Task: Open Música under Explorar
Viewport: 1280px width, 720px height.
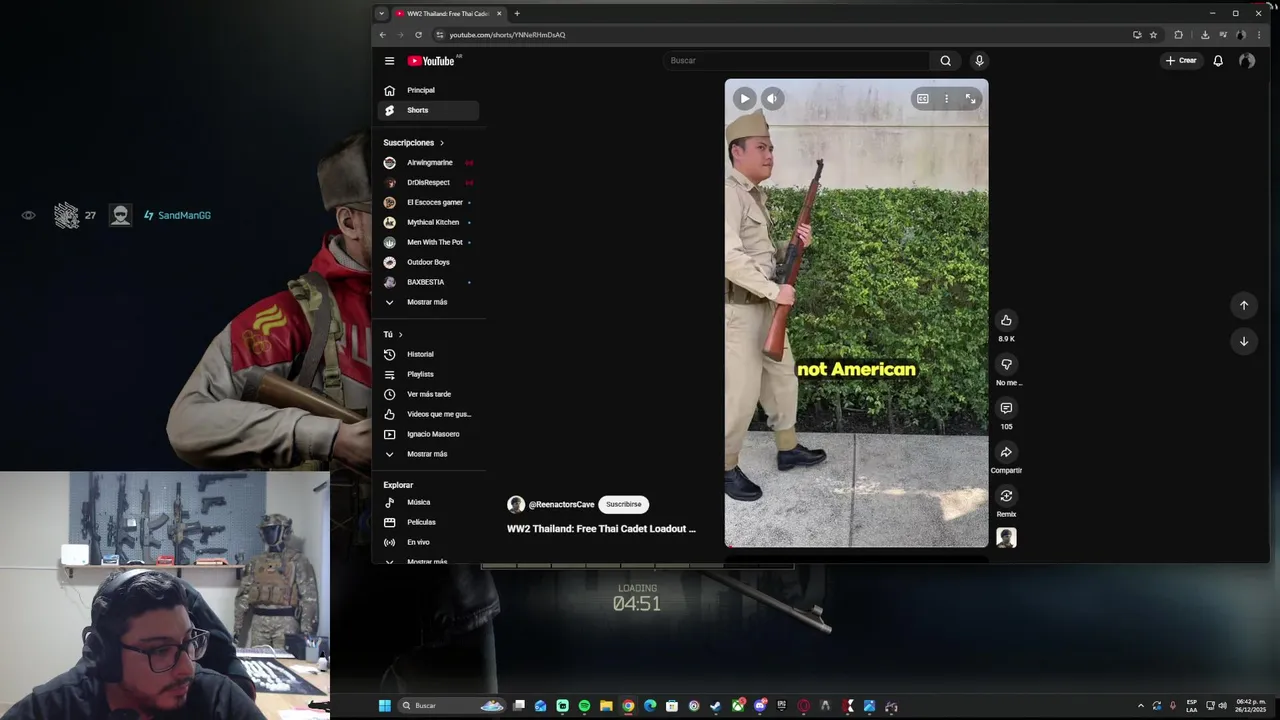Action: [428, 502]
